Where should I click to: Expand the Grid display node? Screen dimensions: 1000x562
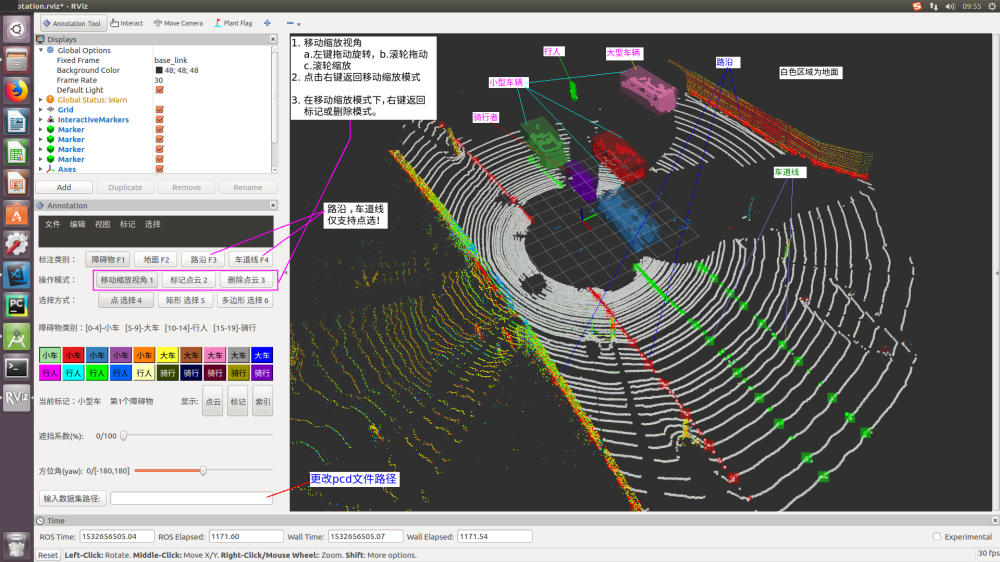tap(41, 110)
